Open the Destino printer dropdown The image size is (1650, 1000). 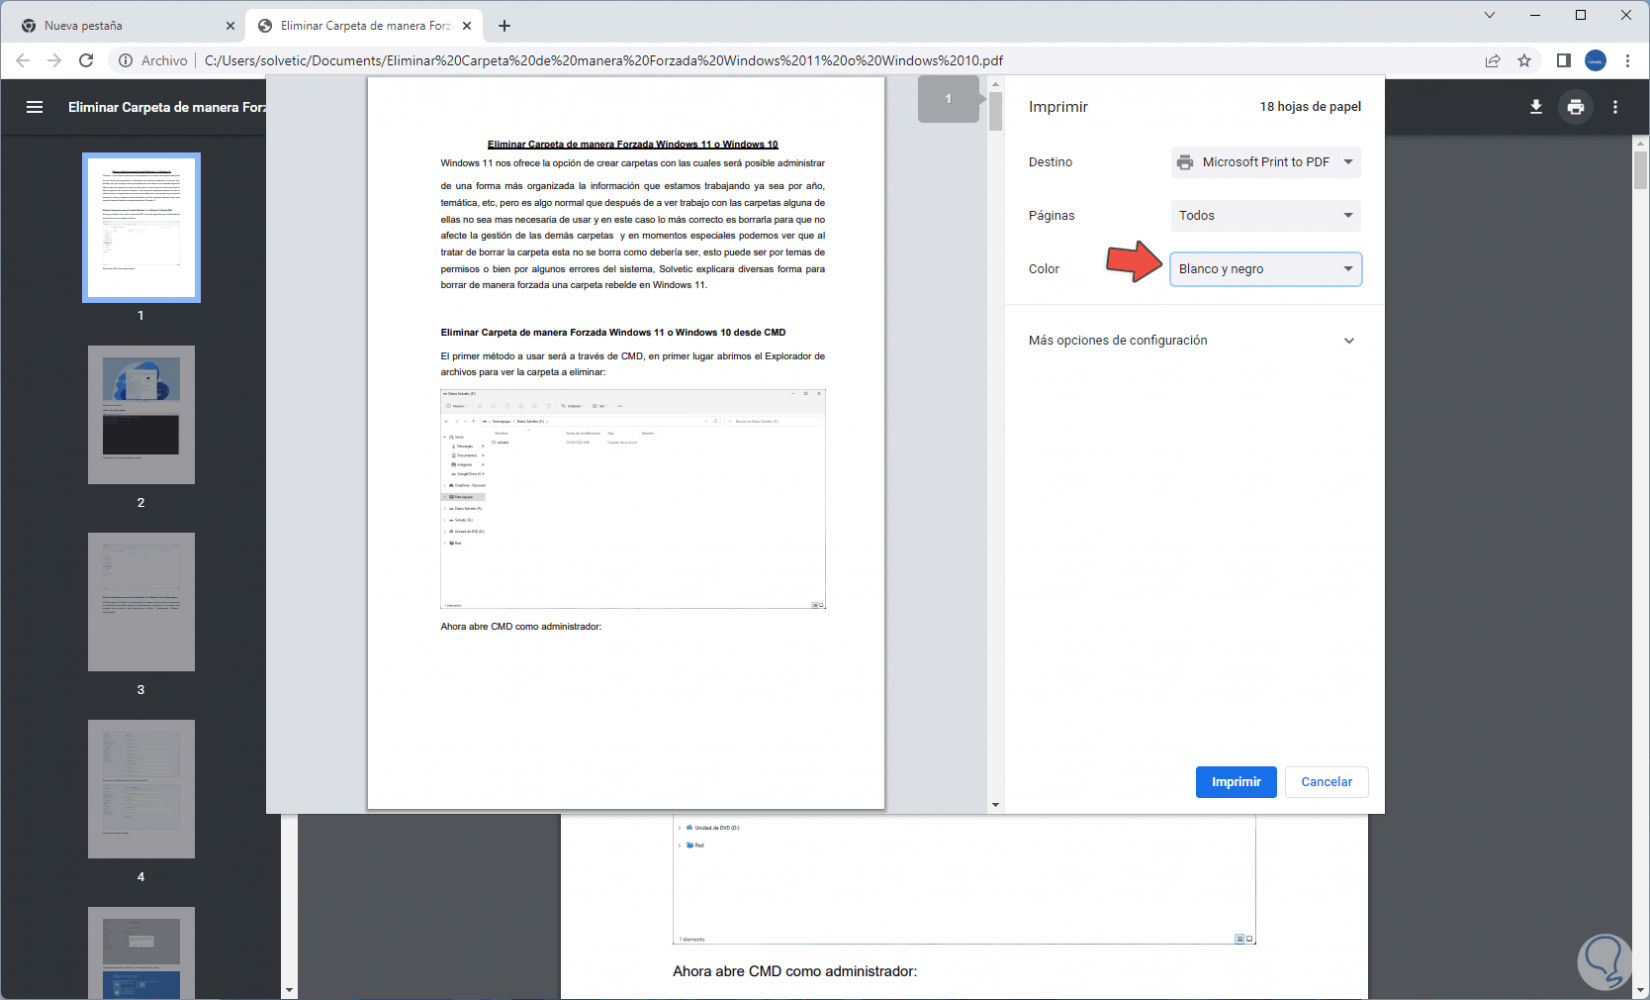(1266, 162)
